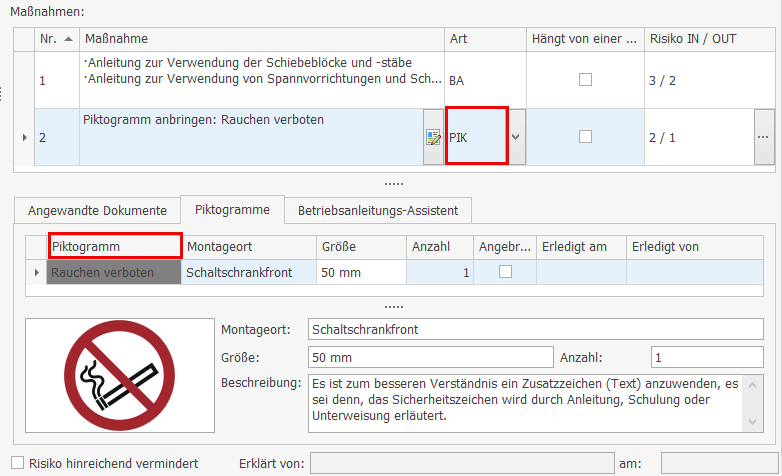Select the row marker of the Rauchen verboten pictogram
The image size is (782, 476).
click(37, 272)
